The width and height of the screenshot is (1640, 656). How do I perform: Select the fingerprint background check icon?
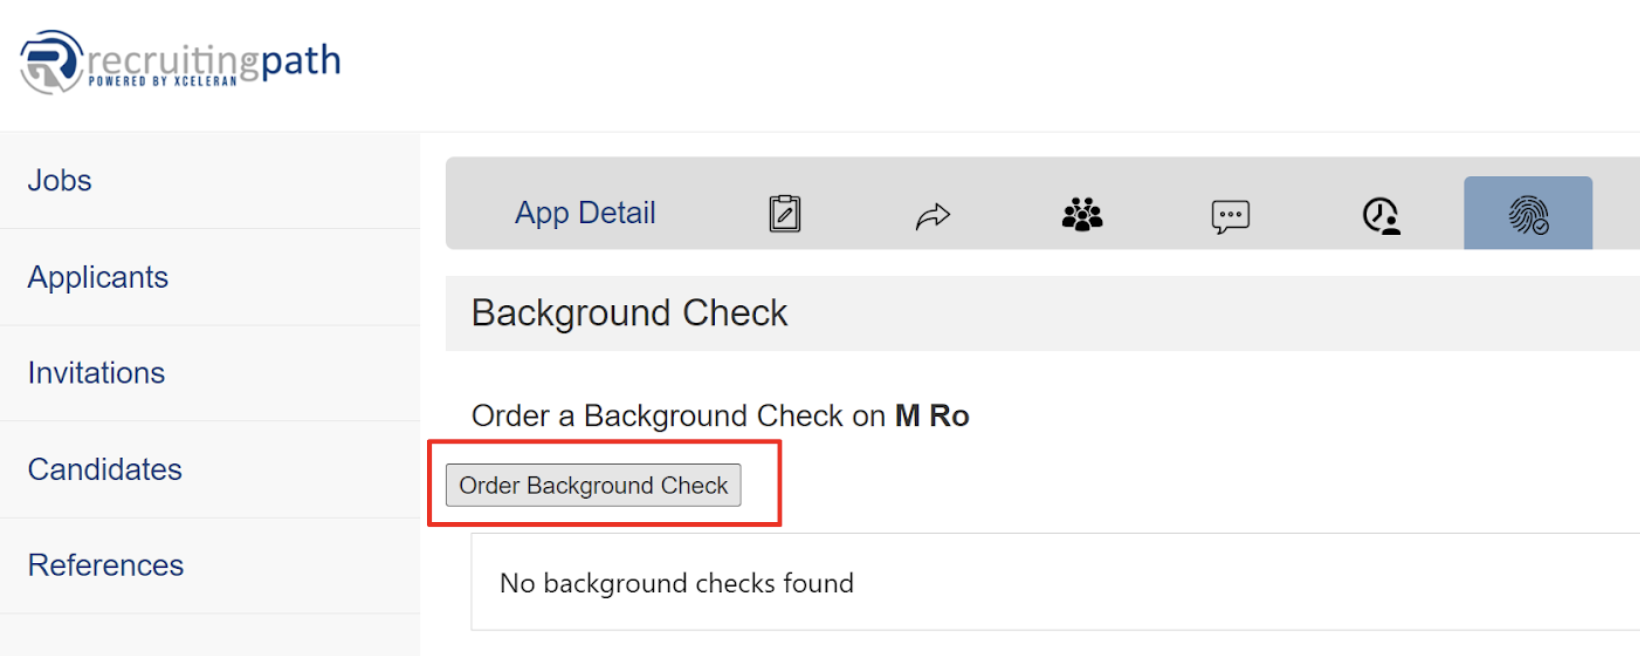click(1528, 214)
